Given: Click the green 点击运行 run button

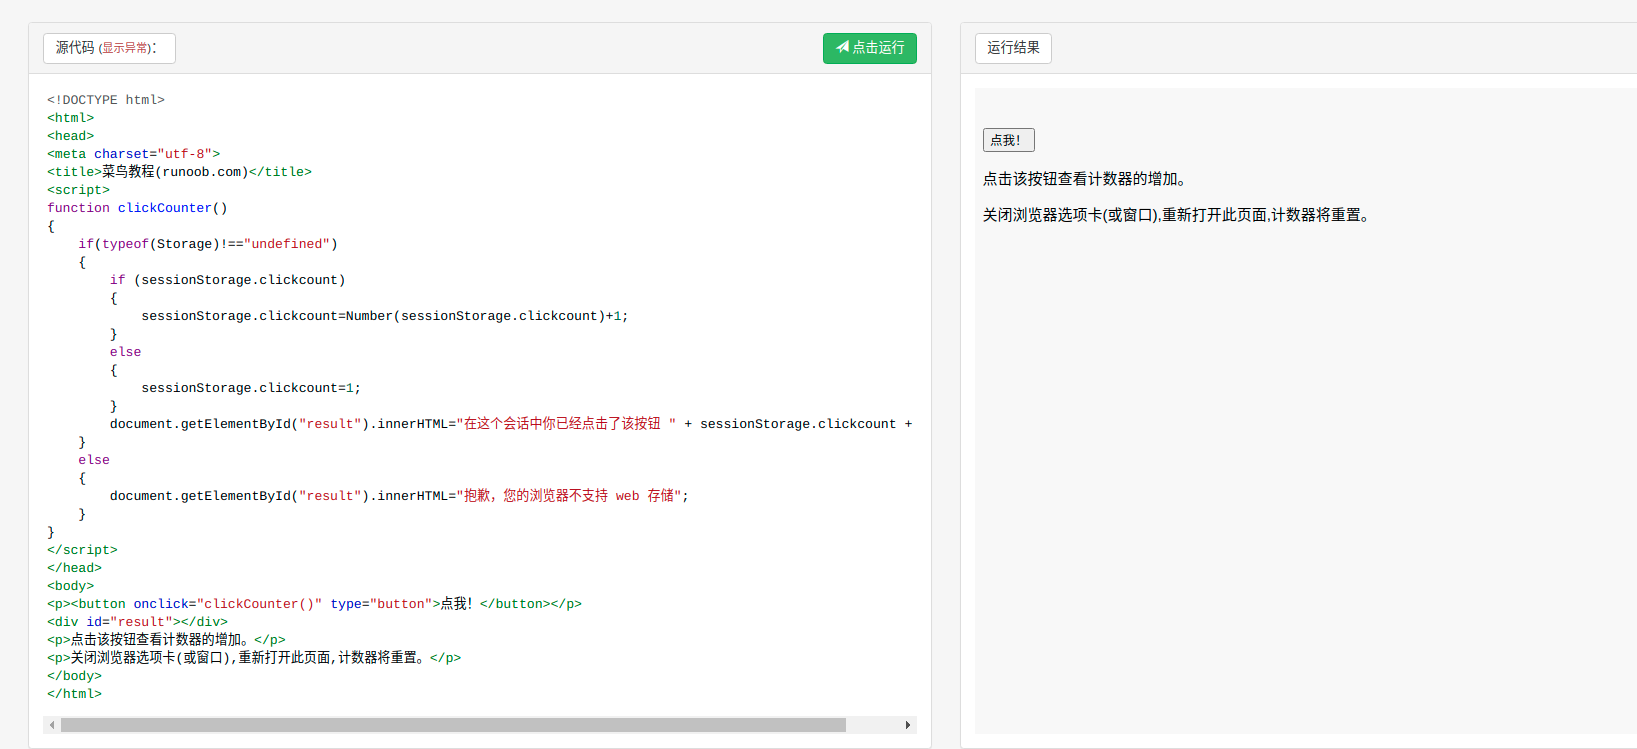Looking at the screenshot, I should 869,48.
